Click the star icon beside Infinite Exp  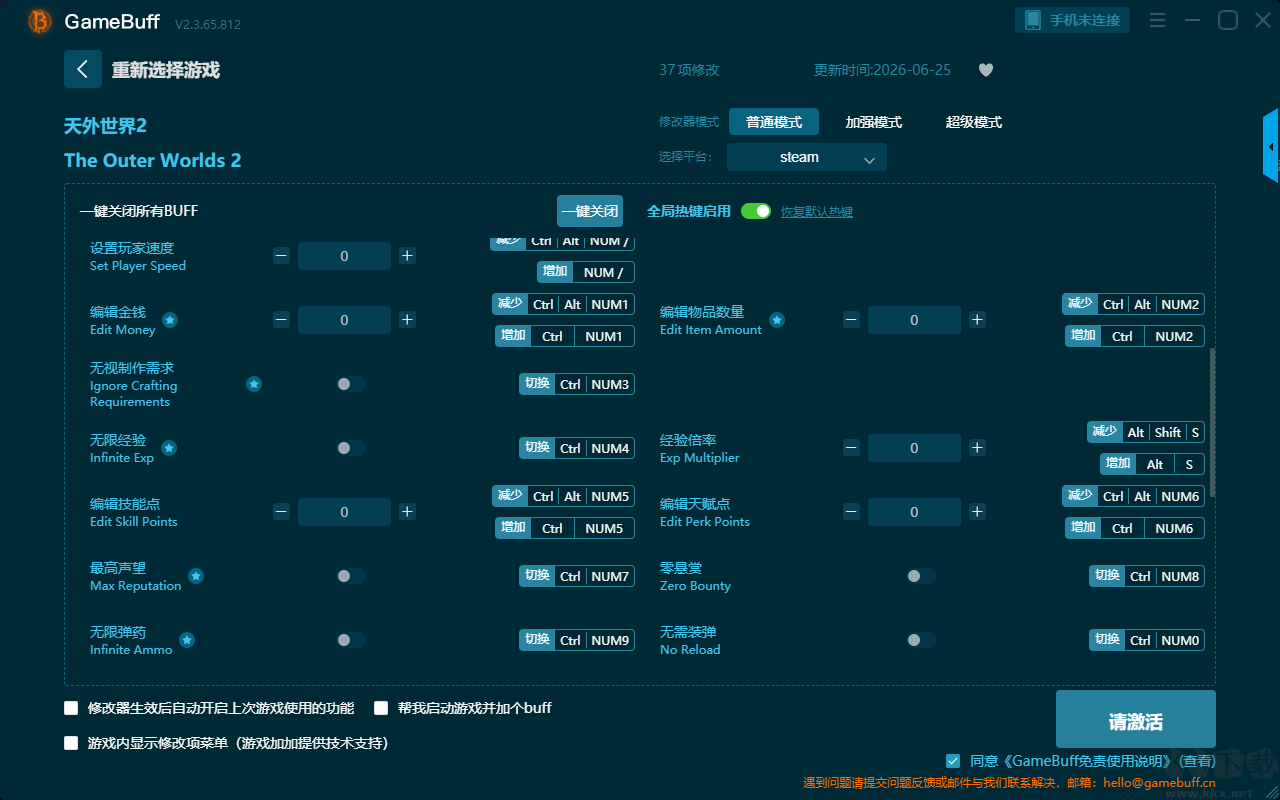pos(169,448)
